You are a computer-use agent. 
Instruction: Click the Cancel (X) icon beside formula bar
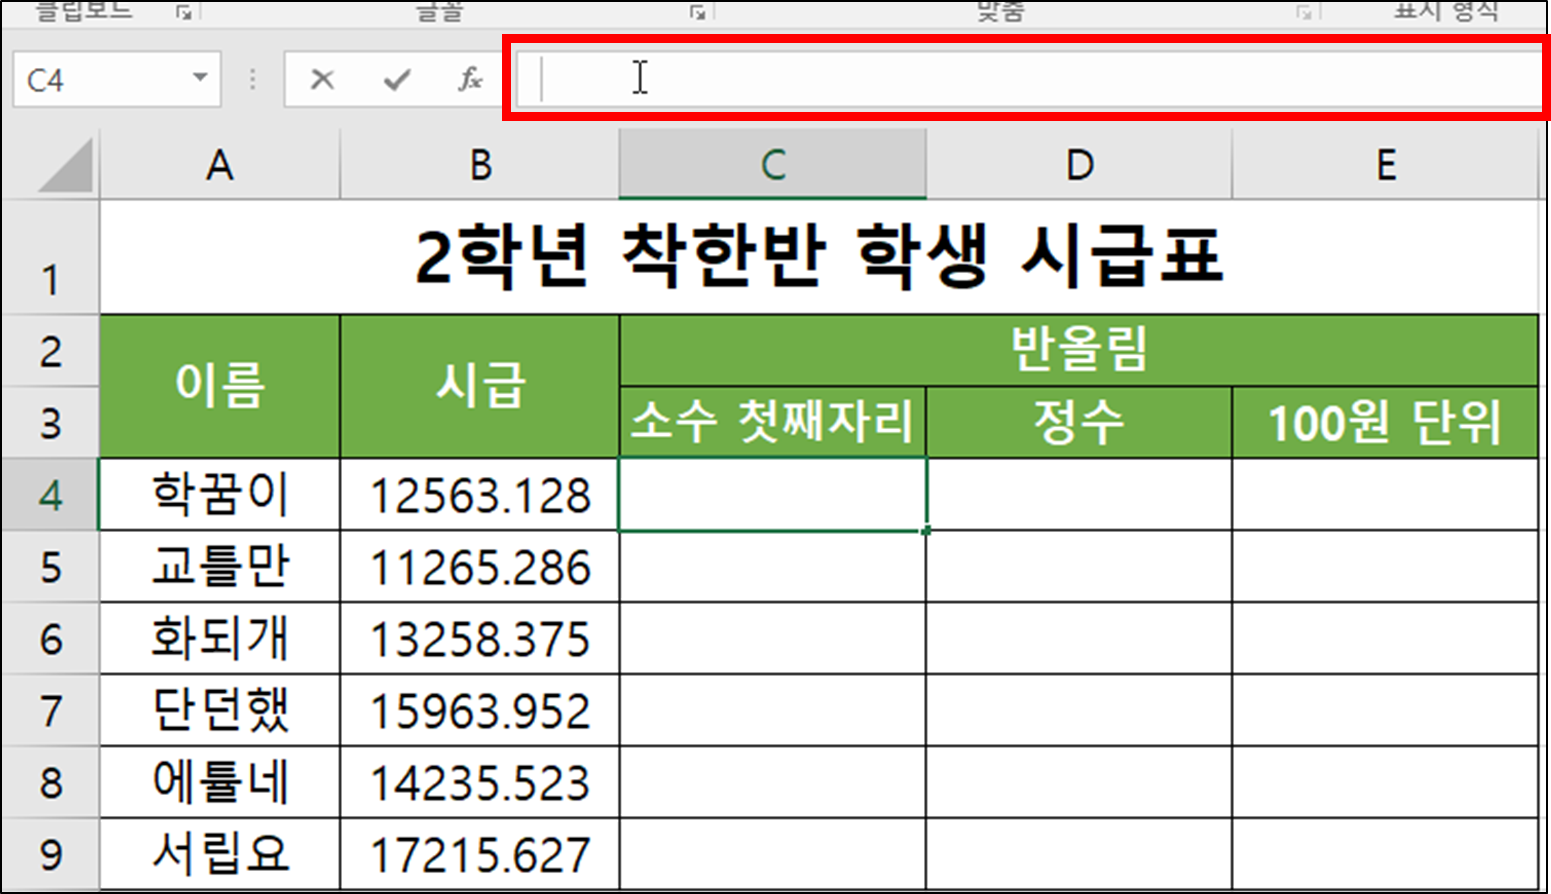click(321, 79)
